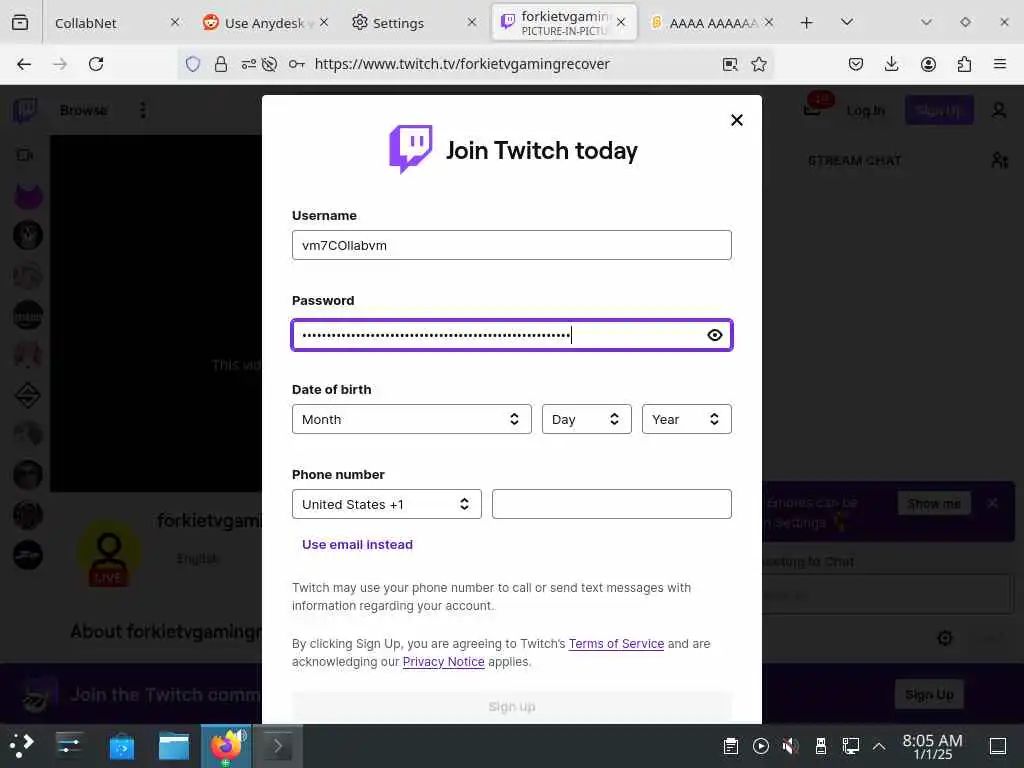This screenshot has height=768, width=1024.
Task: Open the chat community users icon
Action: click(x=999, y=161)
